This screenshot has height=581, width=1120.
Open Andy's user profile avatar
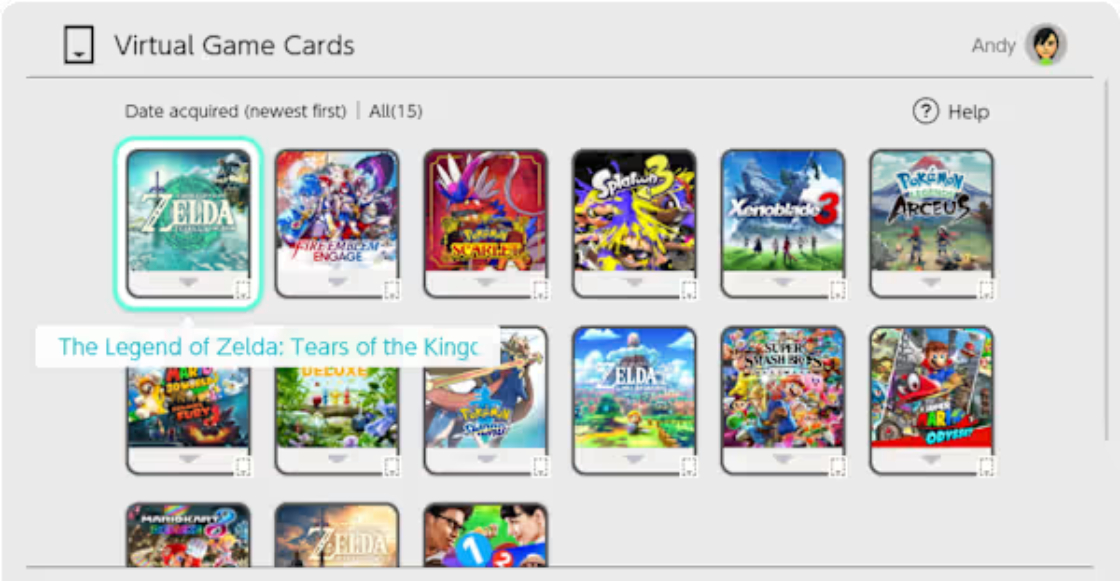point(1046,44)
